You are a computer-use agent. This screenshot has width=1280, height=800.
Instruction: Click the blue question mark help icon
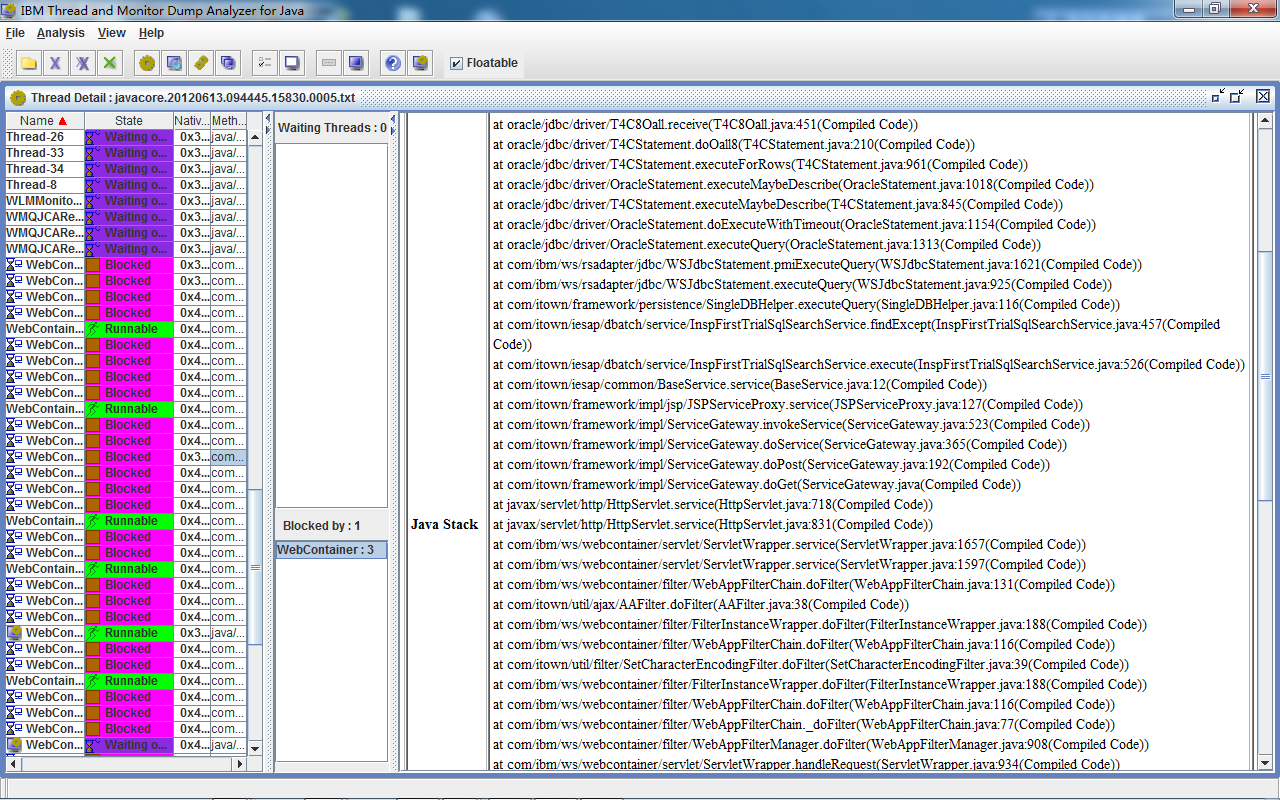click(x=393, y=63)
